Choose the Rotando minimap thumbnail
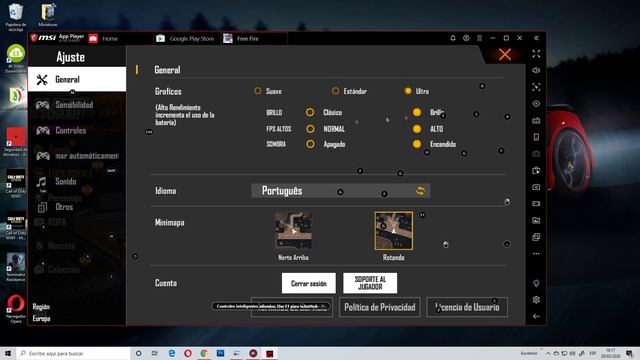Viewport: 640px width, 360px height. (x=393, y=231)
